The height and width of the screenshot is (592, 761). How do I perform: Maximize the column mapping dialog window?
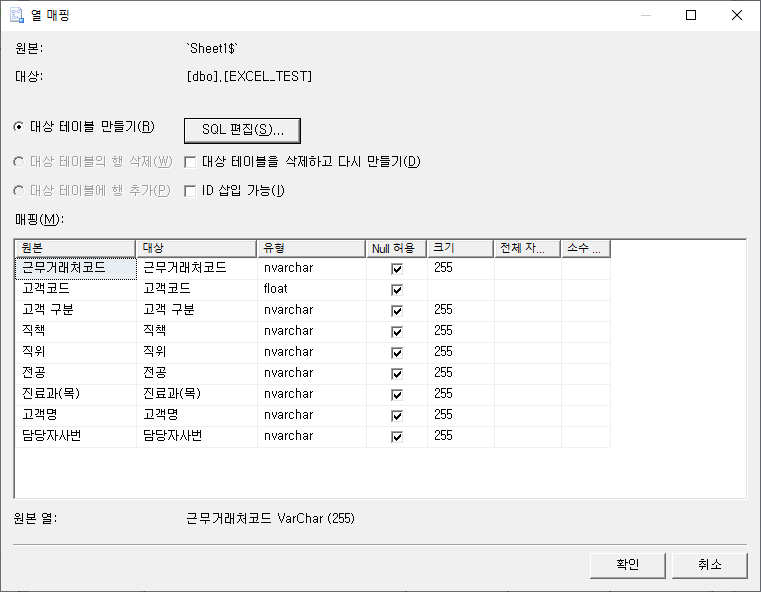click(691, 16)
